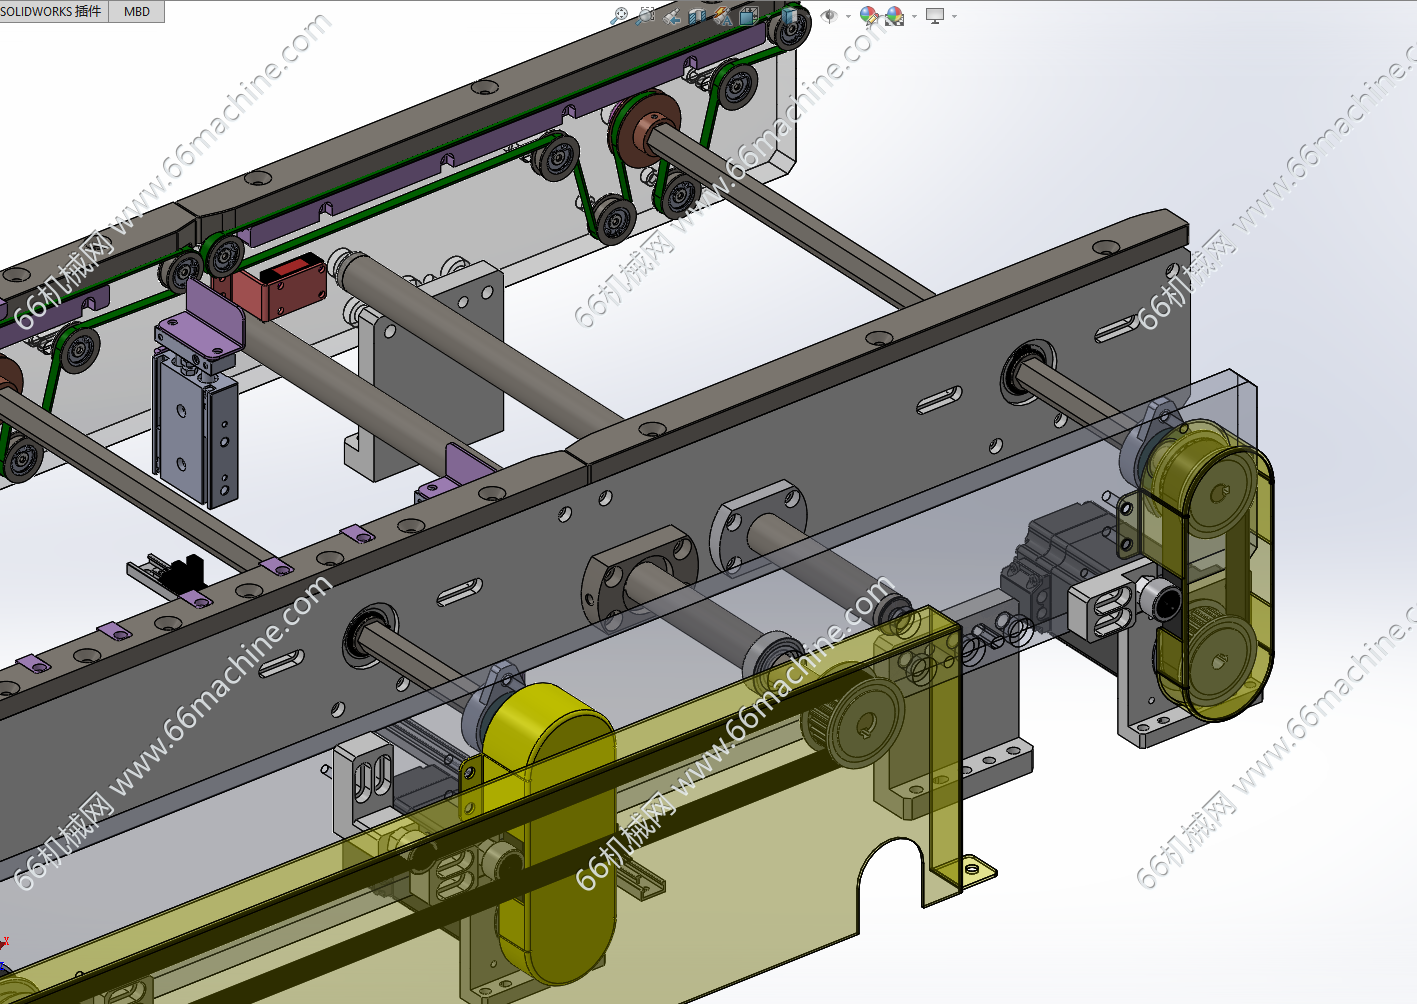Expand the Hide/Show Items dropdown arrow
Screen dimensions: 1417x1004
pos(848,16)
